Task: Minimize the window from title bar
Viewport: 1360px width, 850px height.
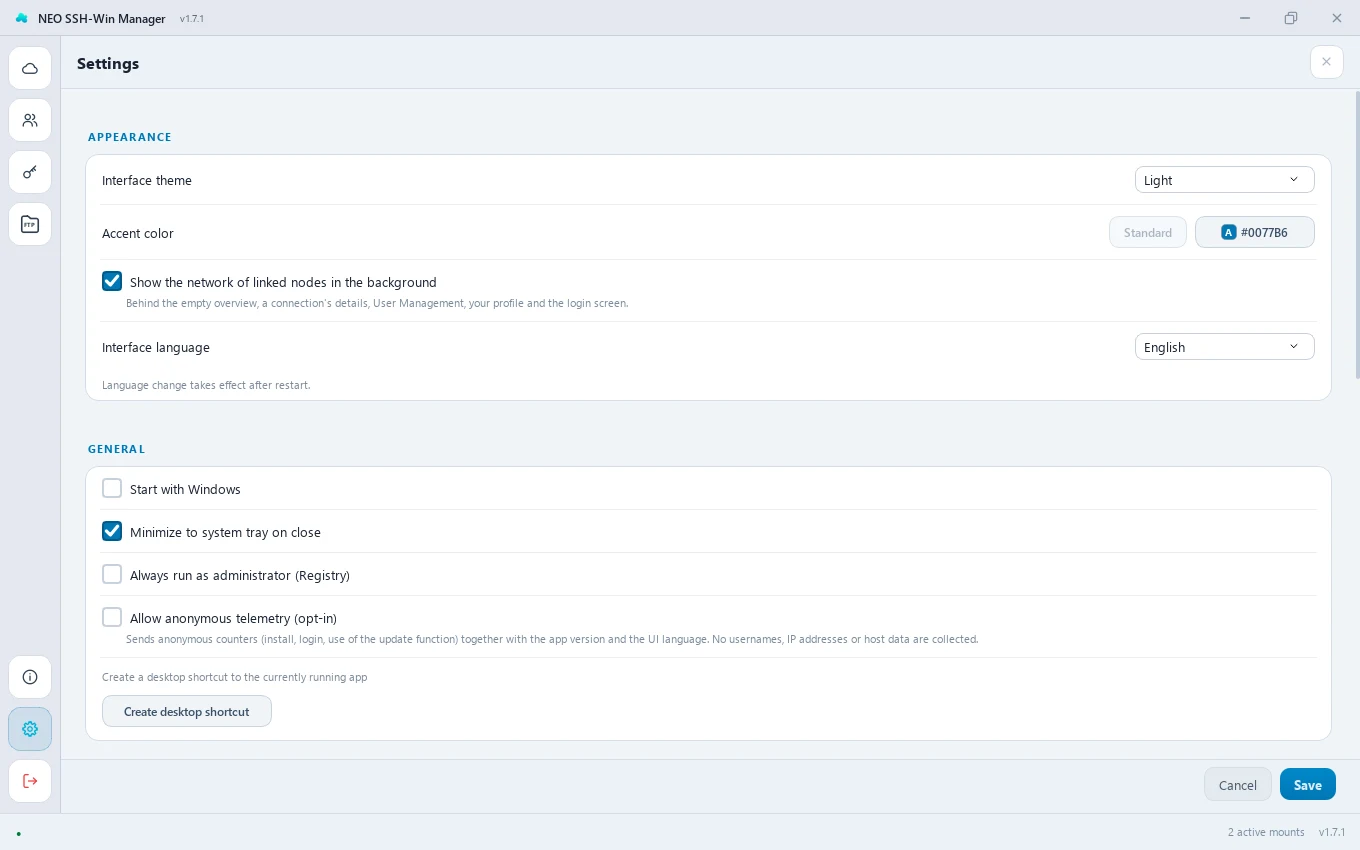Action: (x=1245, y=18)
